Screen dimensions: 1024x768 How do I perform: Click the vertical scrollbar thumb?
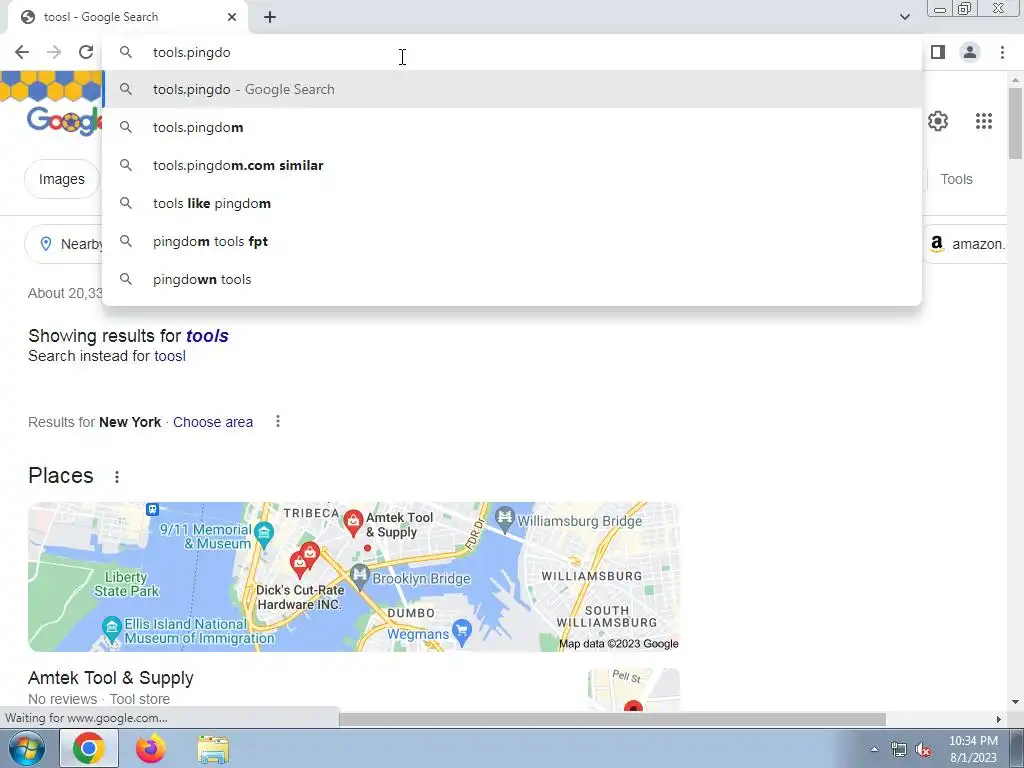[x=1015, y=122]
